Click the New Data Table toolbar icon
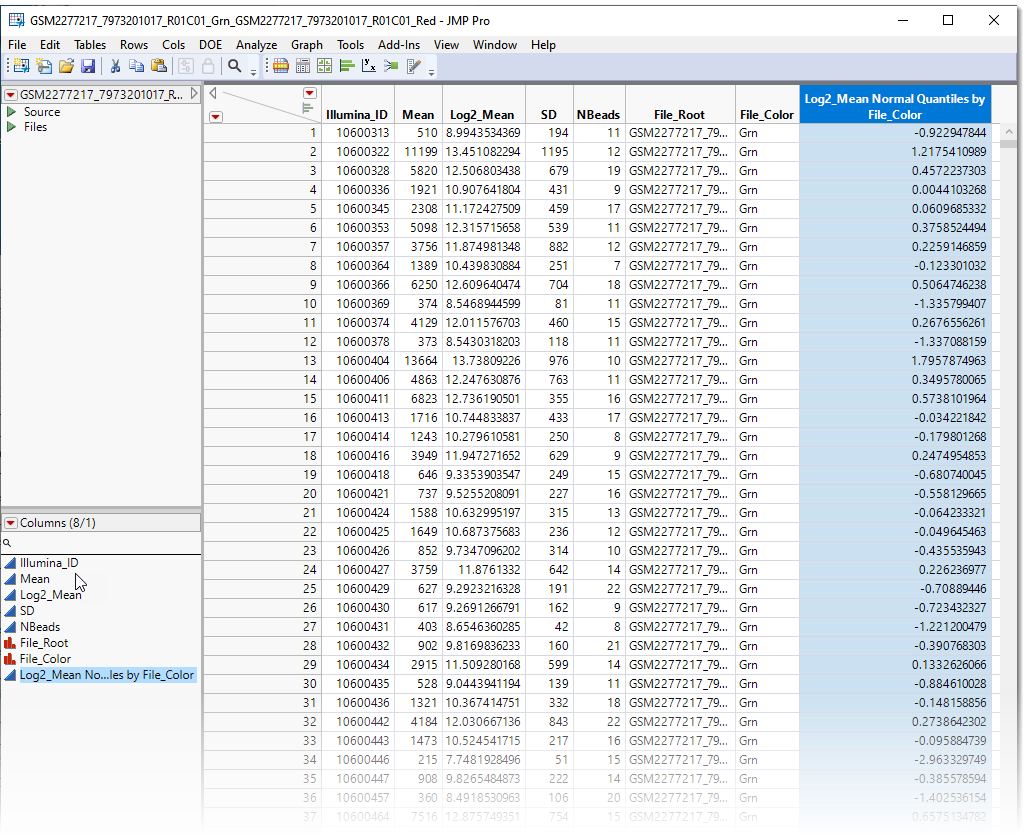The height and width of the screenshot is (839, 1028). tap(21, 66)
